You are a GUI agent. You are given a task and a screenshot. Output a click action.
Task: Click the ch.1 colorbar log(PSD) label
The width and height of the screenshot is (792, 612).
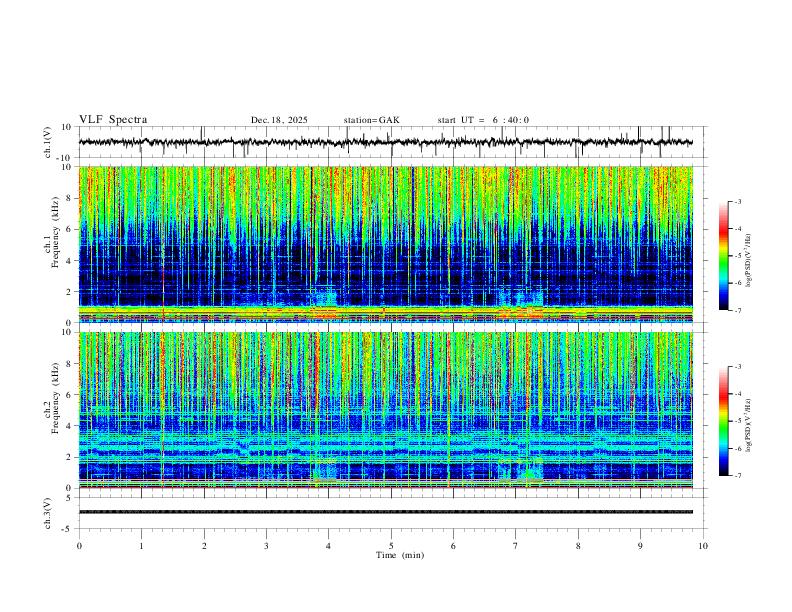tap(749, 261)
